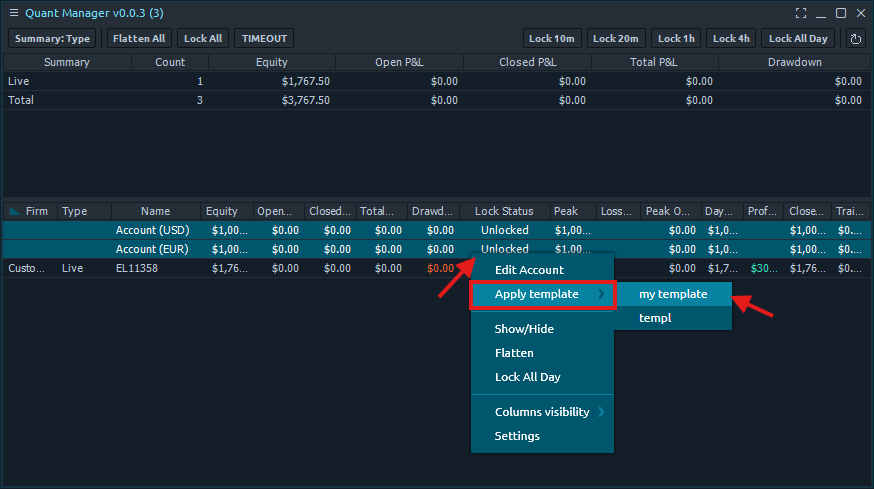
Task: Expand the Columns visibility submenu
Action: (x=541, y=412)
